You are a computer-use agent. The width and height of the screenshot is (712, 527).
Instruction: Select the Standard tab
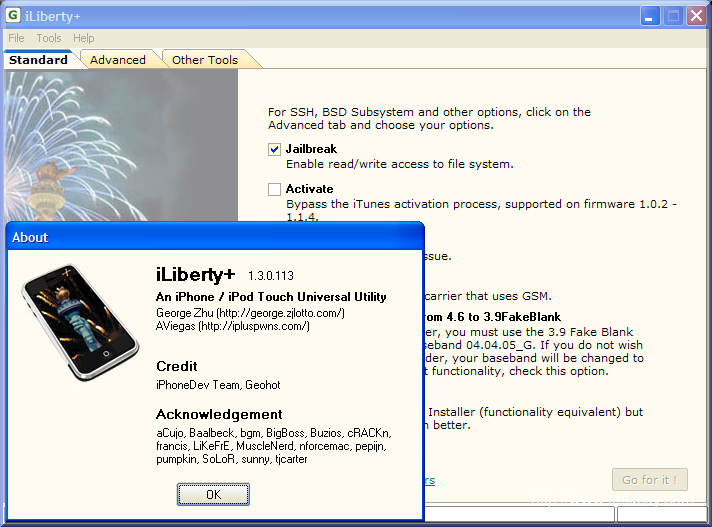pyautogui.click(x=39, y=60)
